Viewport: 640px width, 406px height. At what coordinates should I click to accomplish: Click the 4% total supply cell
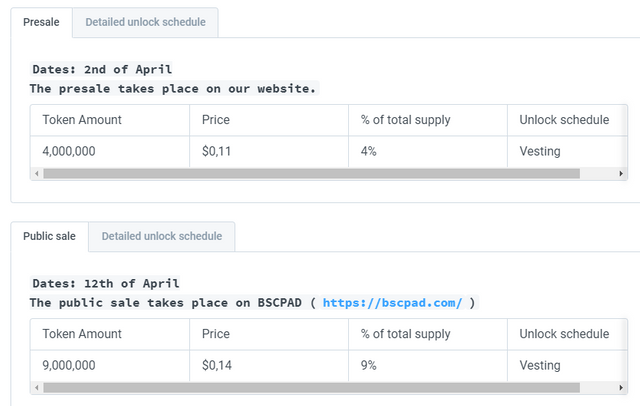pos(368,152)
